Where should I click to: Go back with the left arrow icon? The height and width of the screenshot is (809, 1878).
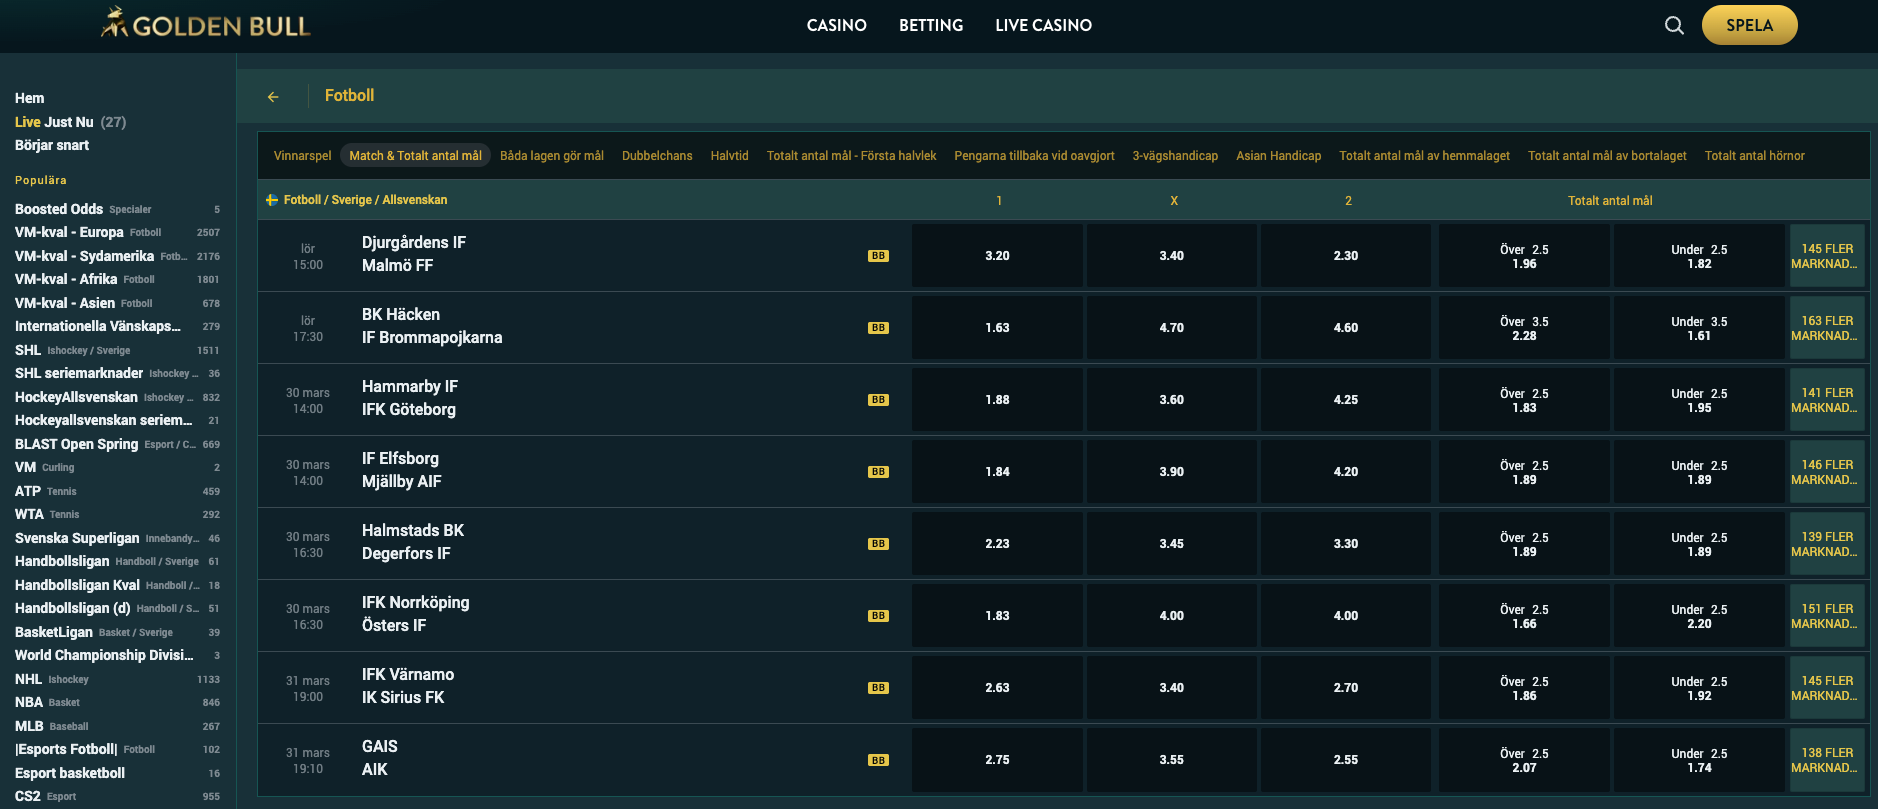coord(273,97)
